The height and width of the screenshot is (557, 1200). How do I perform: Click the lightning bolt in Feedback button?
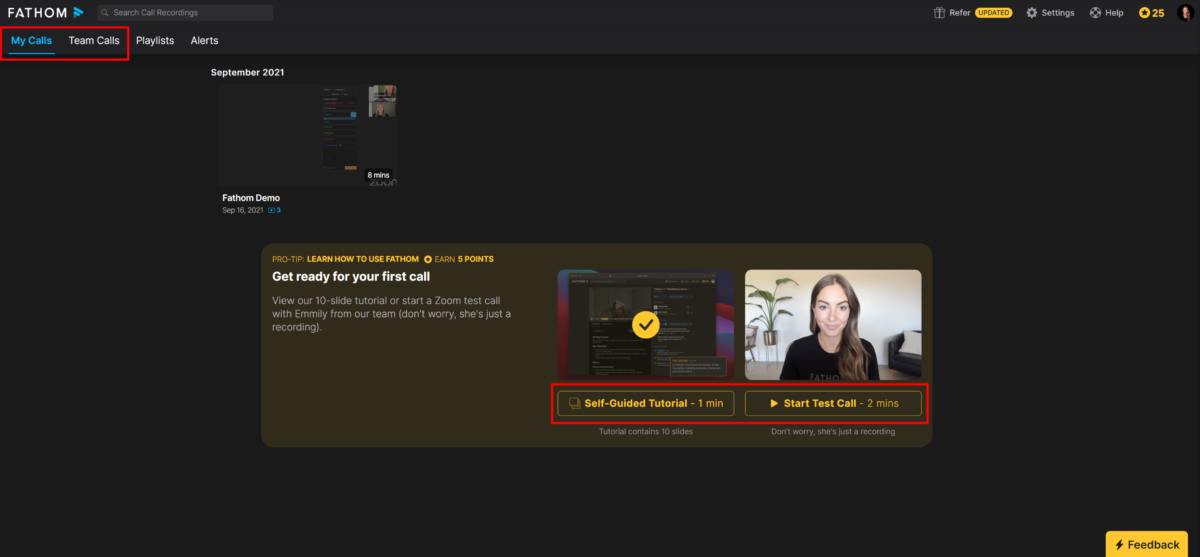[x=1119, y=545]
